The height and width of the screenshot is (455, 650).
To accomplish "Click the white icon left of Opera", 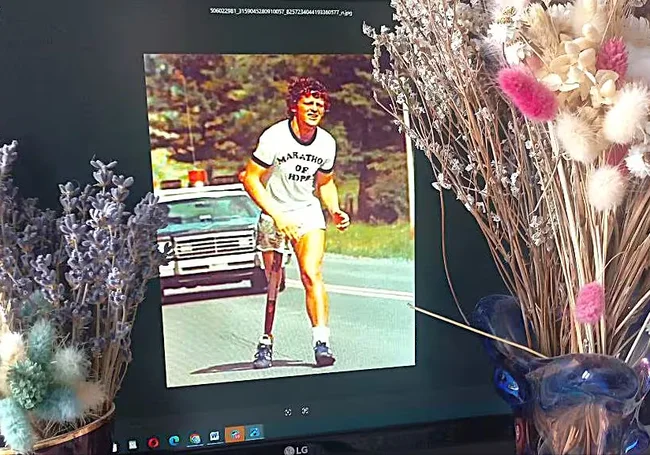I will (133, 443).
